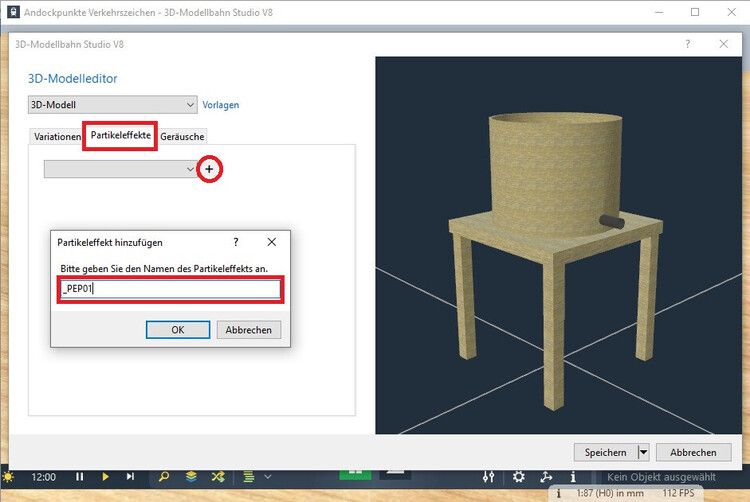Click the Kein Objekt ausgewählt status text
This screenshot has height=502, width=750.
(x=662, y=477)
